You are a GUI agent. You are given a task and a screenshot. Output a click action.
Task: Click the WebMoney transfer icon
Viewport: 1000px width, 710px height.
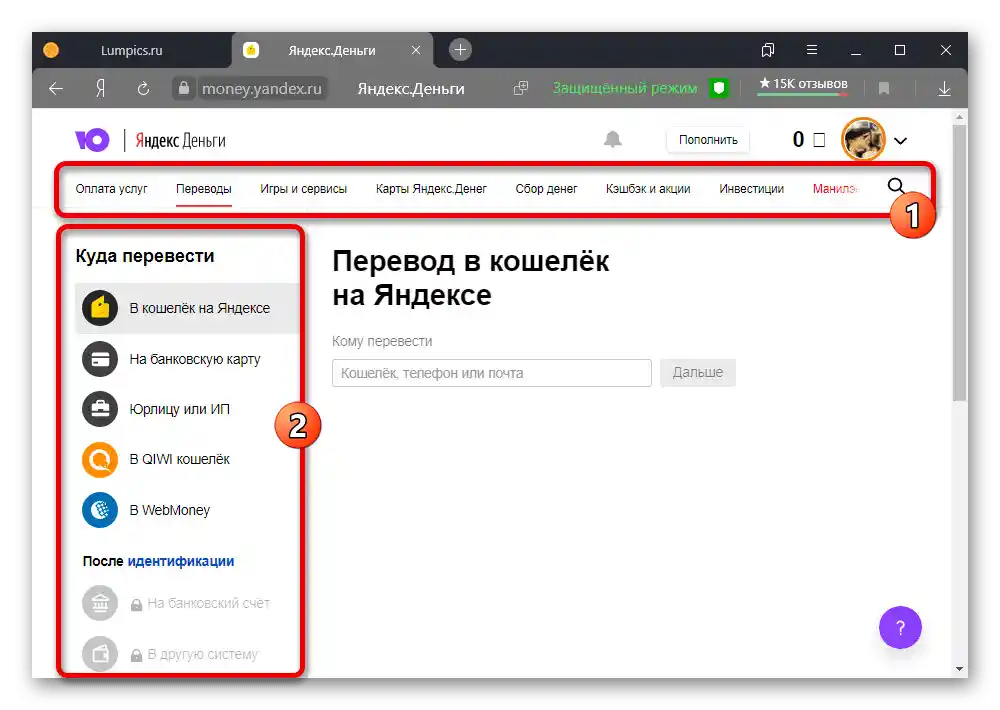coord(99,510)
